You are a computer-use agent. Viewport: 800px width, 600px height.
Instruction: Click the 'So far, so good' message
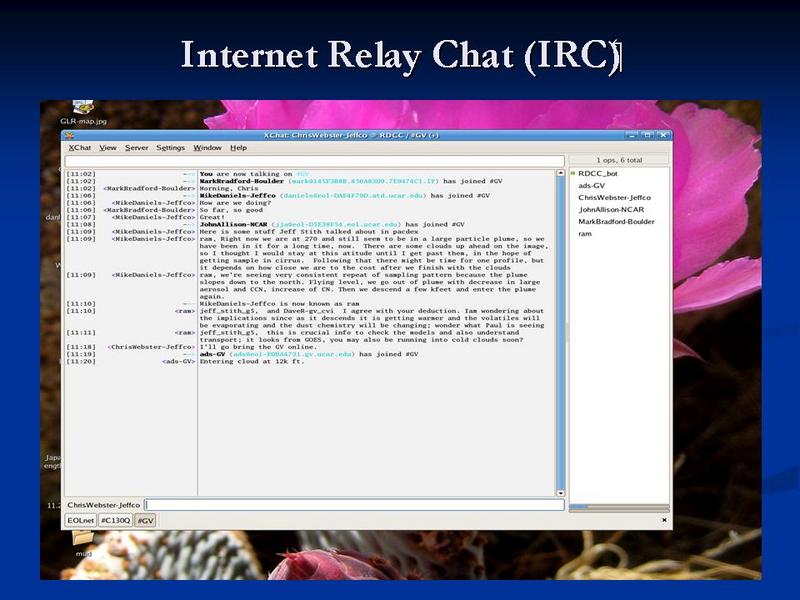(231, 210)
